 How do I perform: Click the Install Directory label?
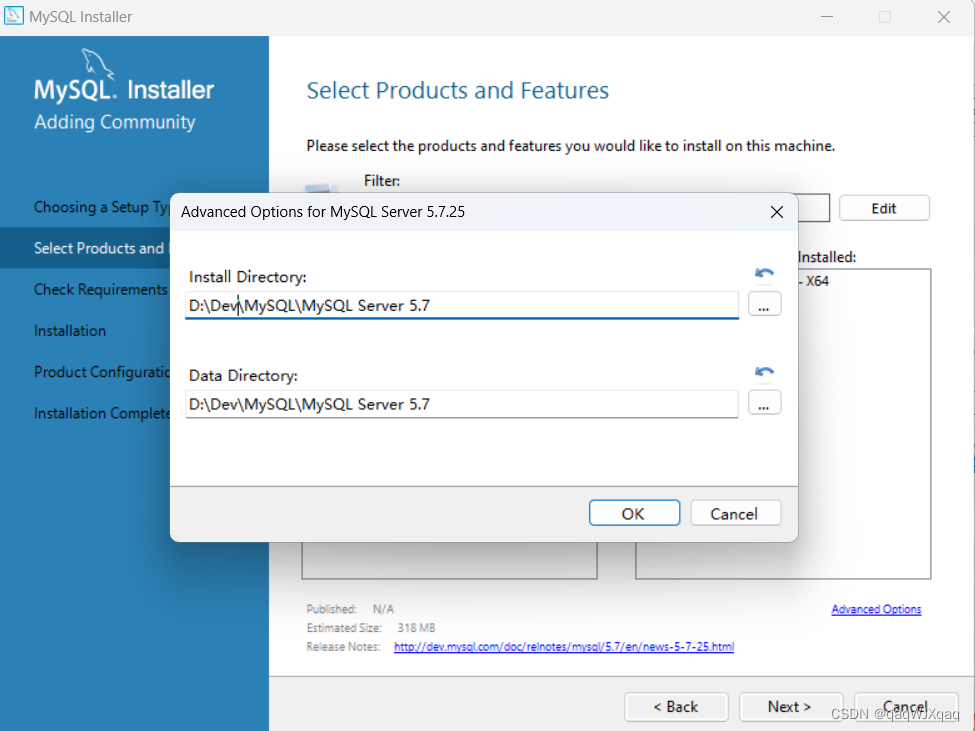pos(247,277)
